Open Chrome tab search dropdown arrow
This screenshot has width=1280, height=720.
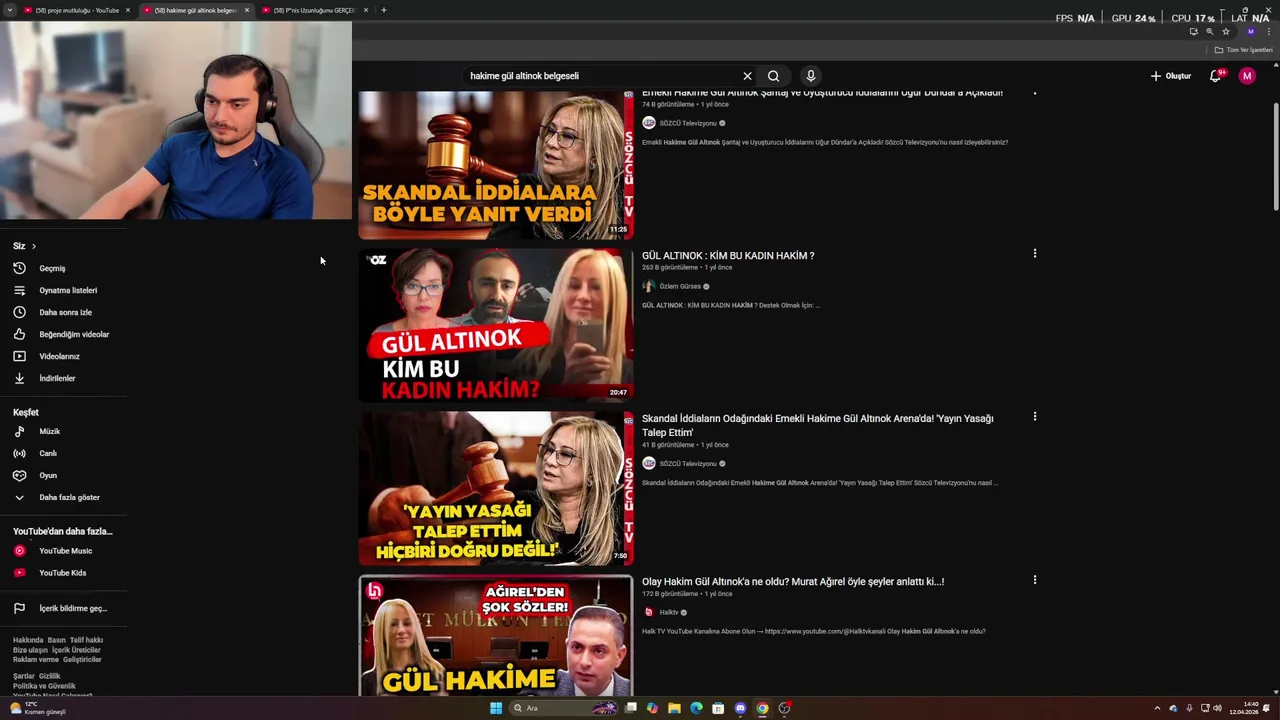coord(9,10)
